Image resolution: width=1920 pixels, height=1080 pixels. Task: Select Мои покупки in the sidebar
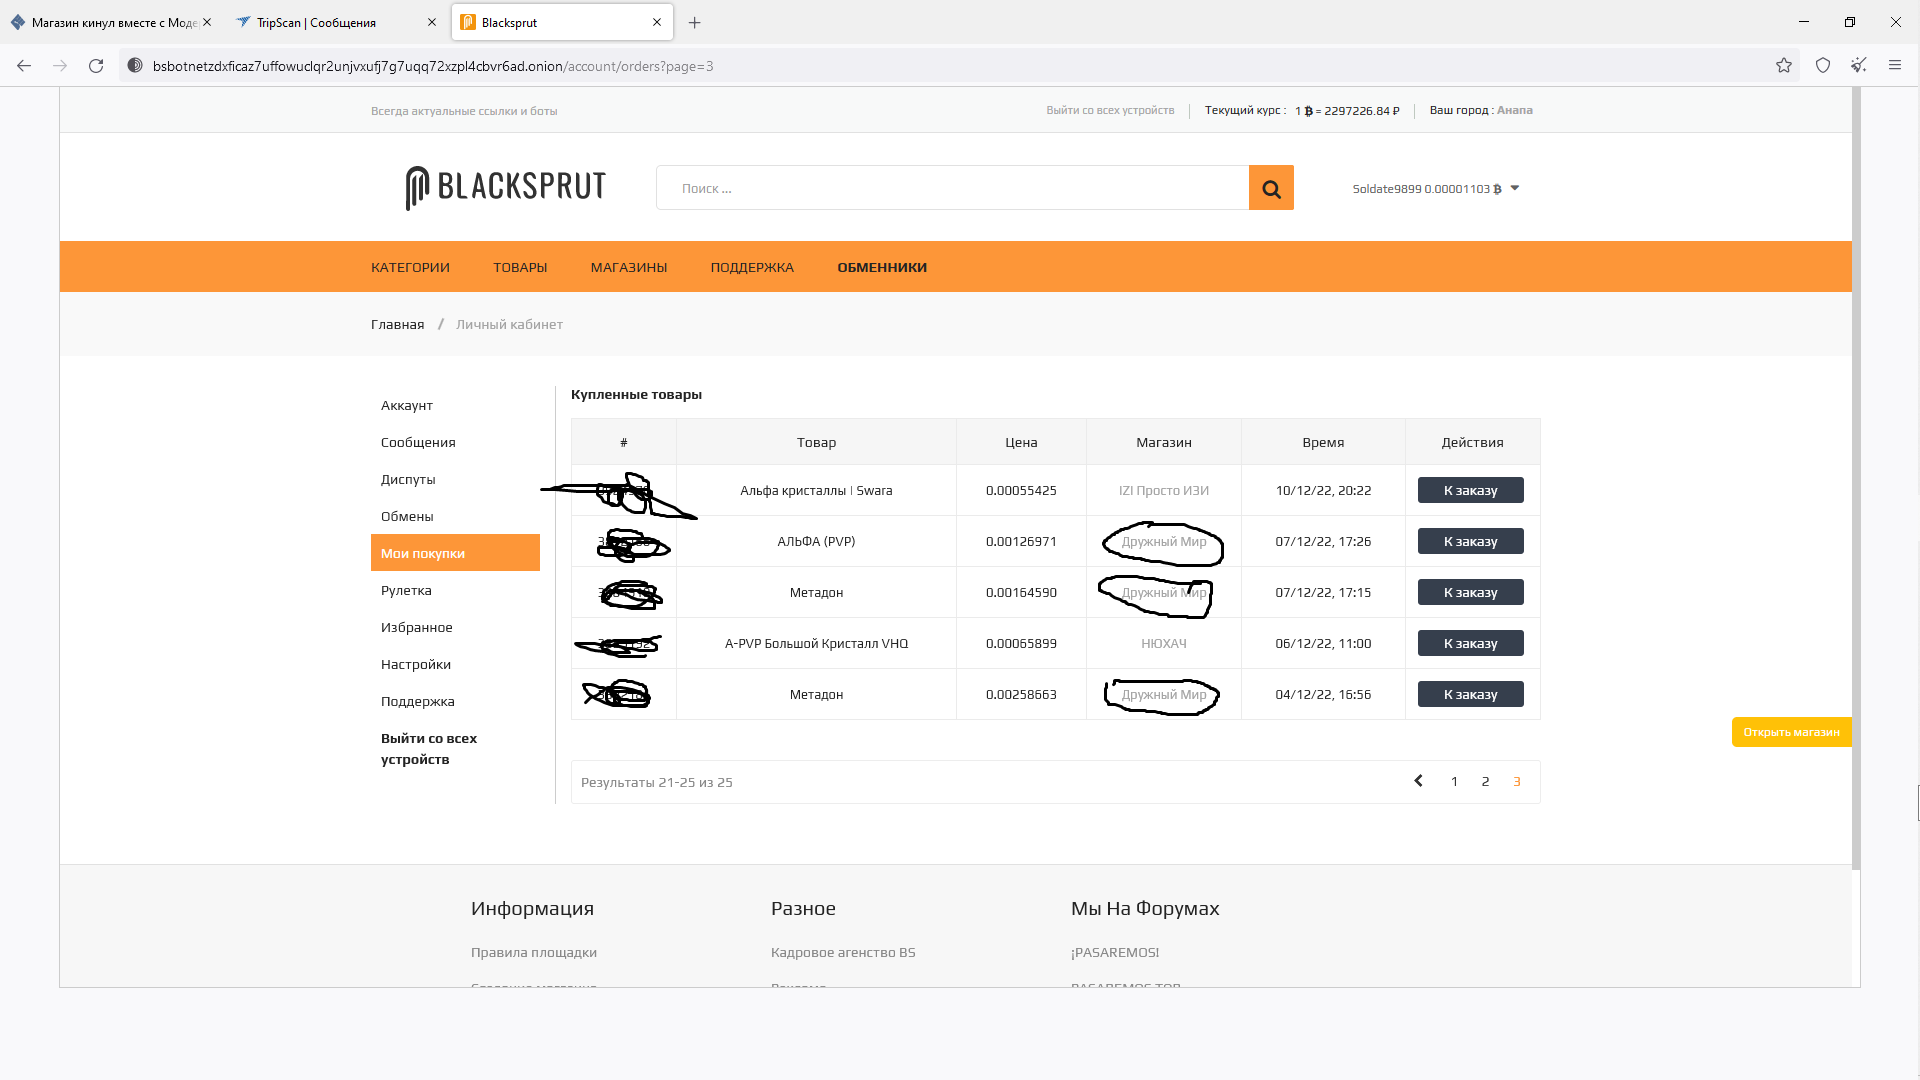pos(455,553)
